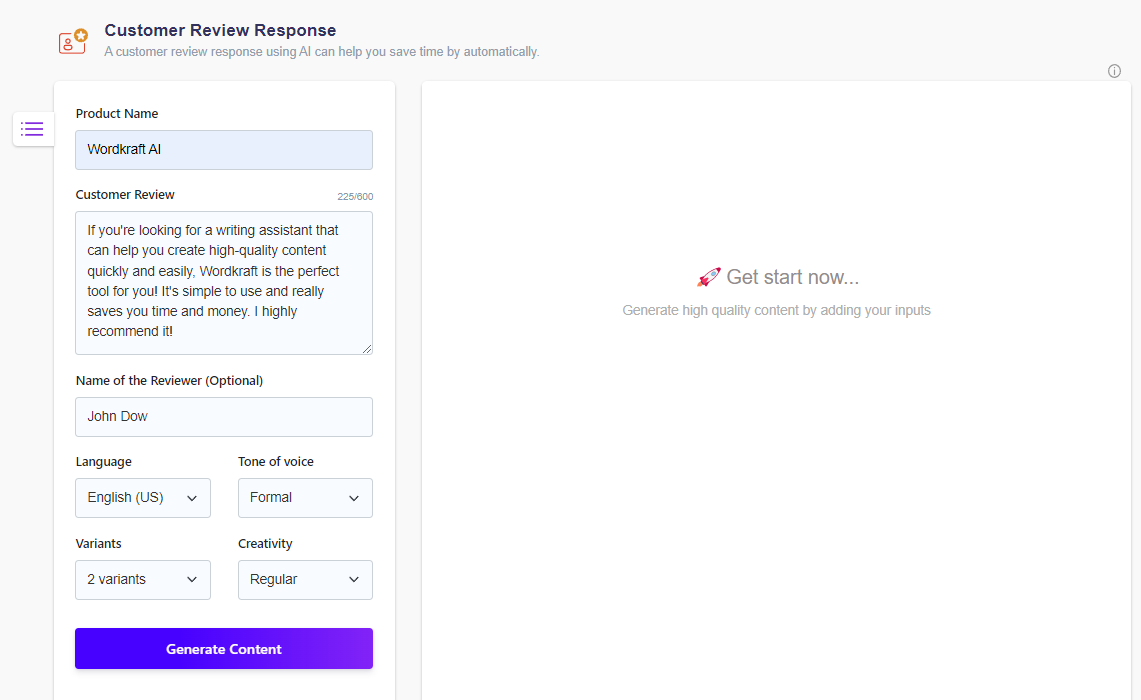Click the Creativity dropdown chevron arrow
Image resolution: width=1141 pixels, height=700 pixels.
click(354, 580)
